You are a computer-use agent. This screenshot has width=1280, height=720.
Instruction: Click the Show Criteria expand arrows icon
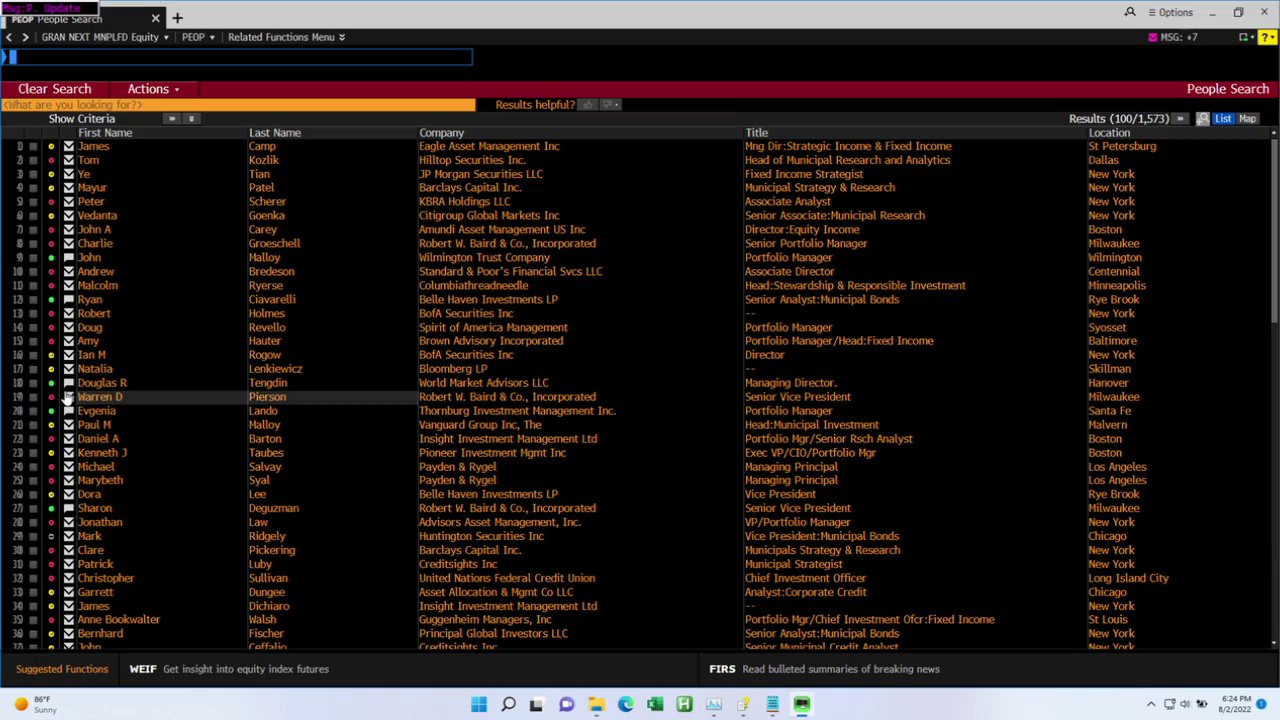click(172, 119)
